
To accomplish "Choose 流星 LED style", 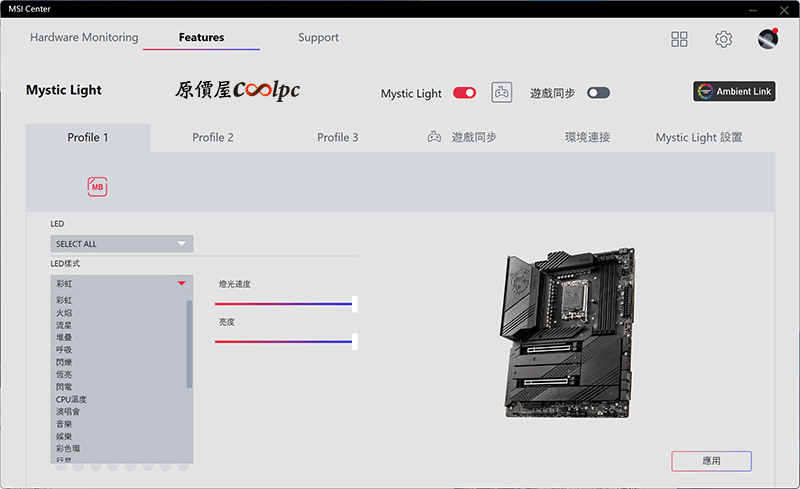I will (64, 325).
